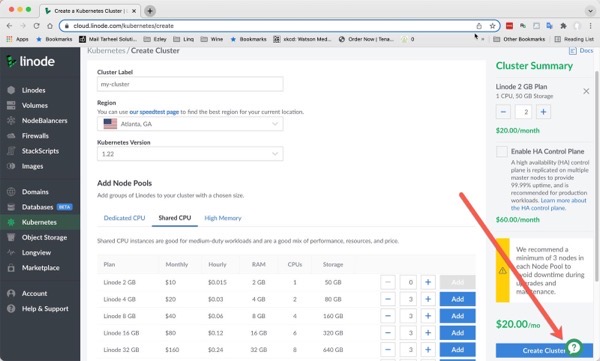Click the Linode logo
Viewport: 600px width, 361px height.
tap(31, 61)
